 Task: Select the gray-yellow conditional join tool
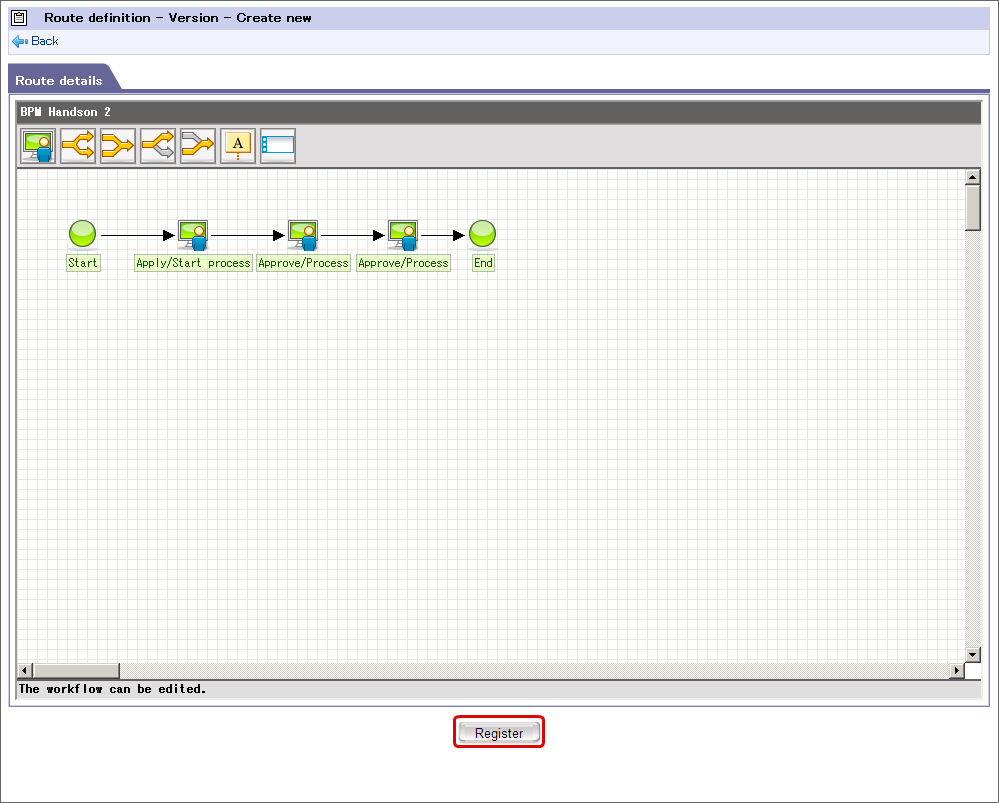click(x=198, y=146)
